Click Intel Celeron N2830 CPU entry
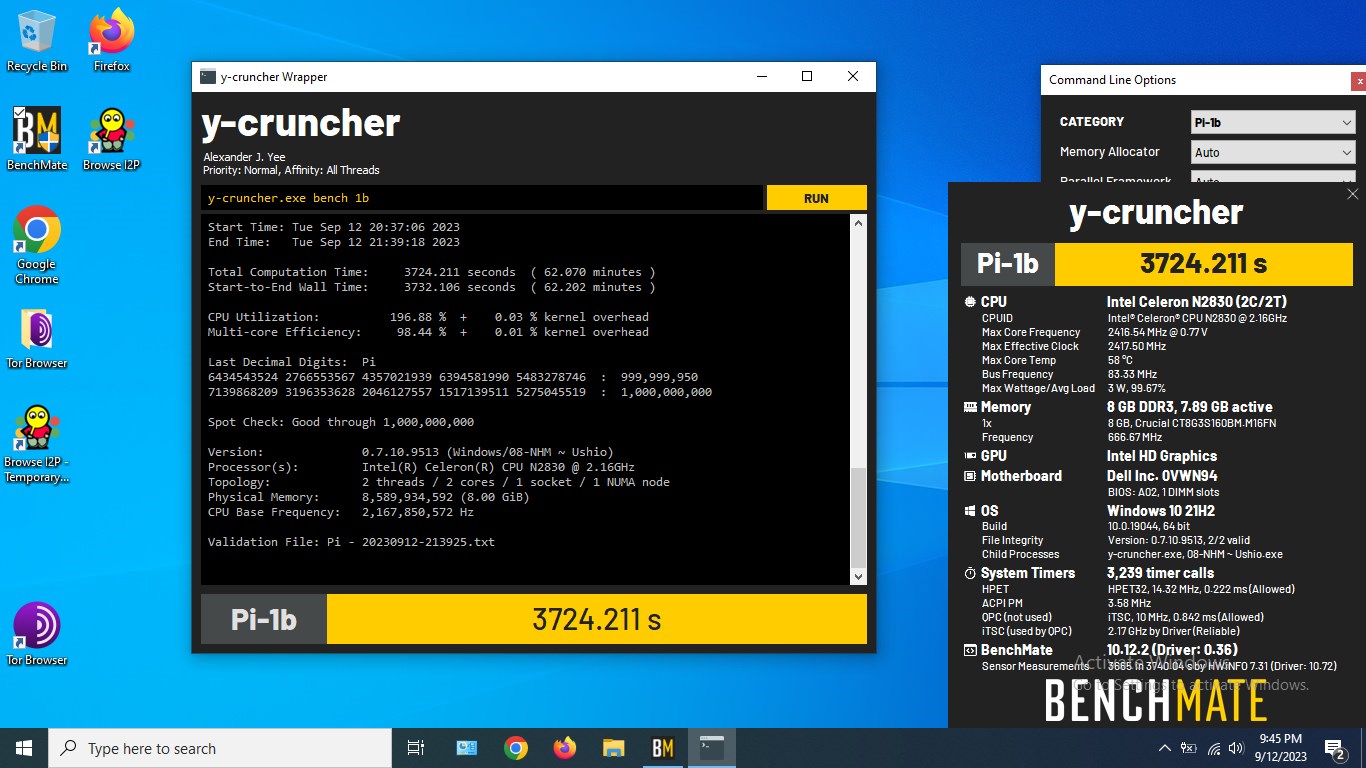Screen dimensions: 1366x768 click(1195, 302)
